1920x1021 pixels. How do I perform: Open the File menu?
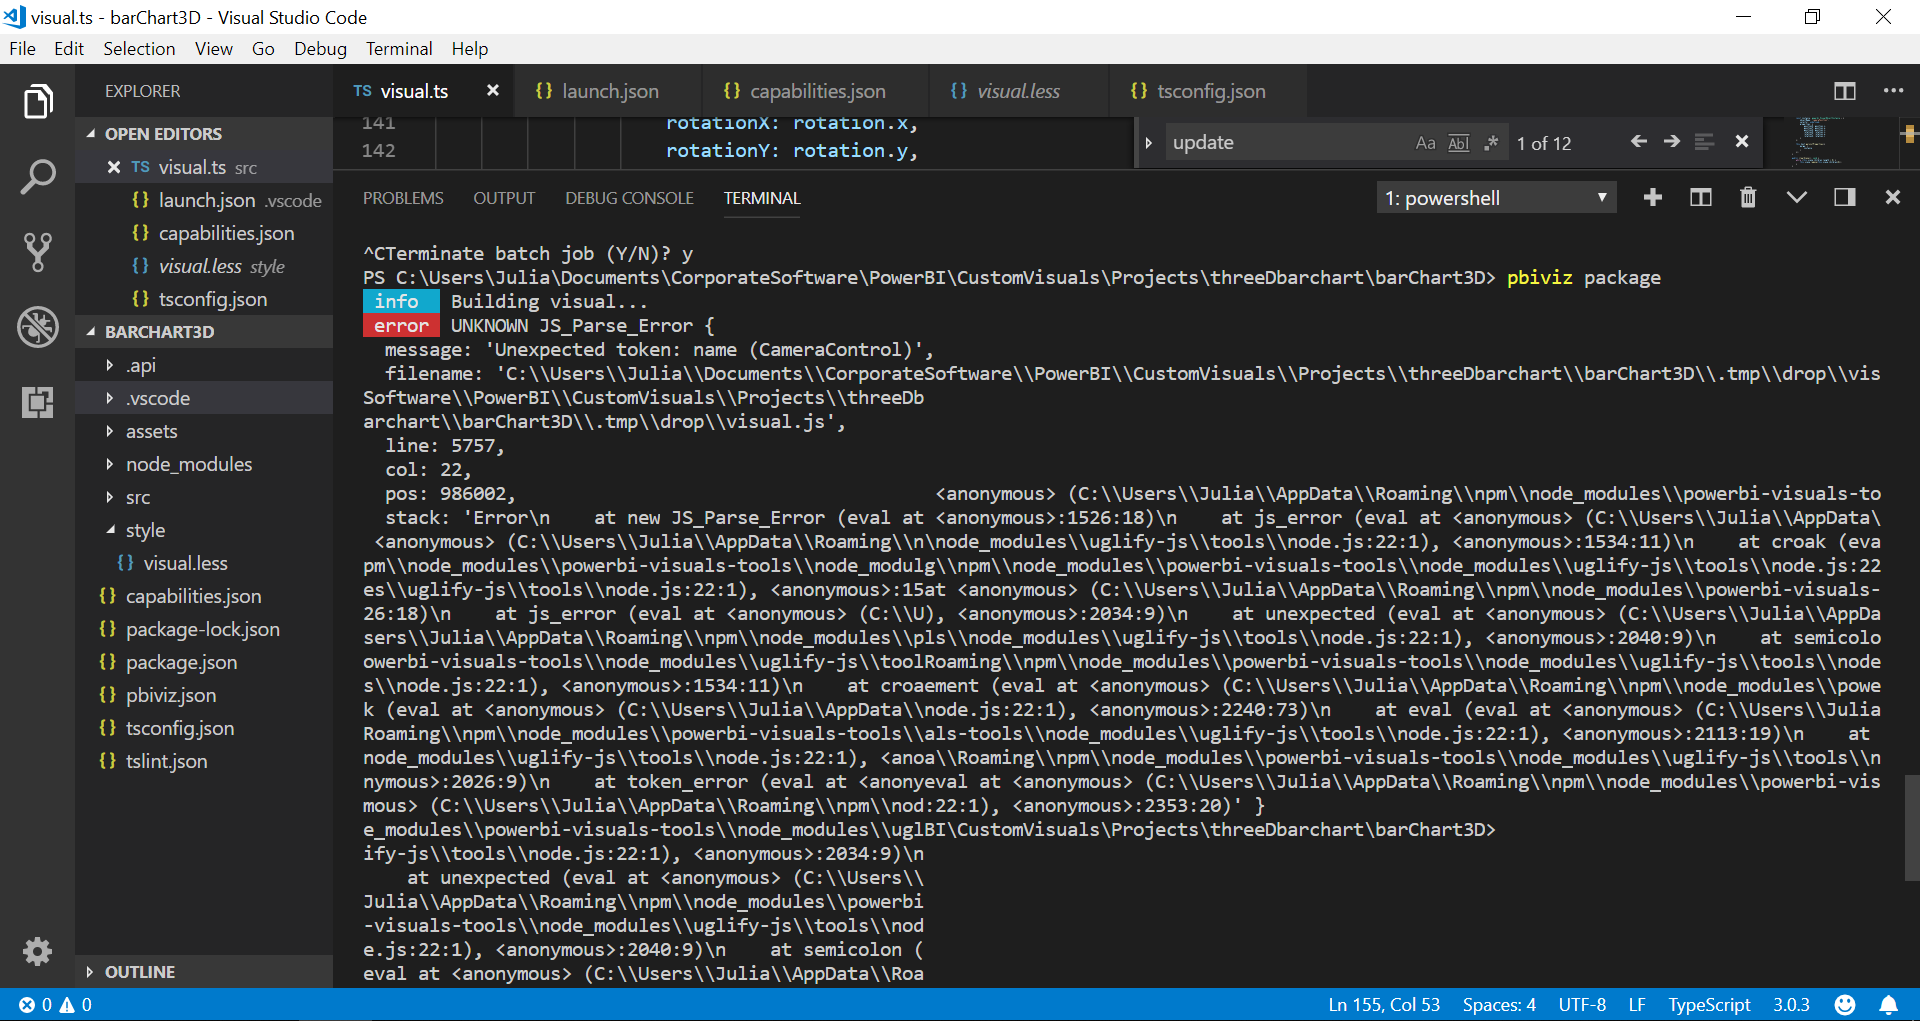23,48
